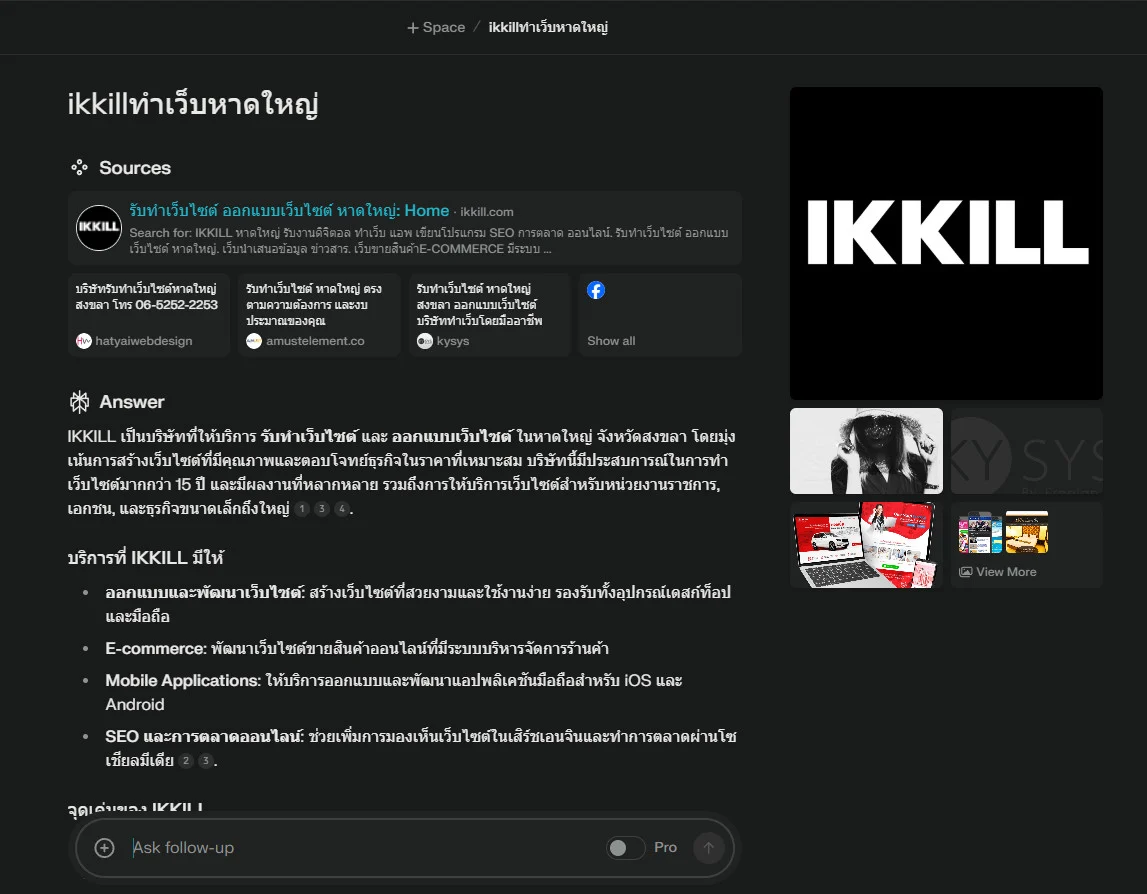Click citation number 4 in first paragraph

click(342, 509)
